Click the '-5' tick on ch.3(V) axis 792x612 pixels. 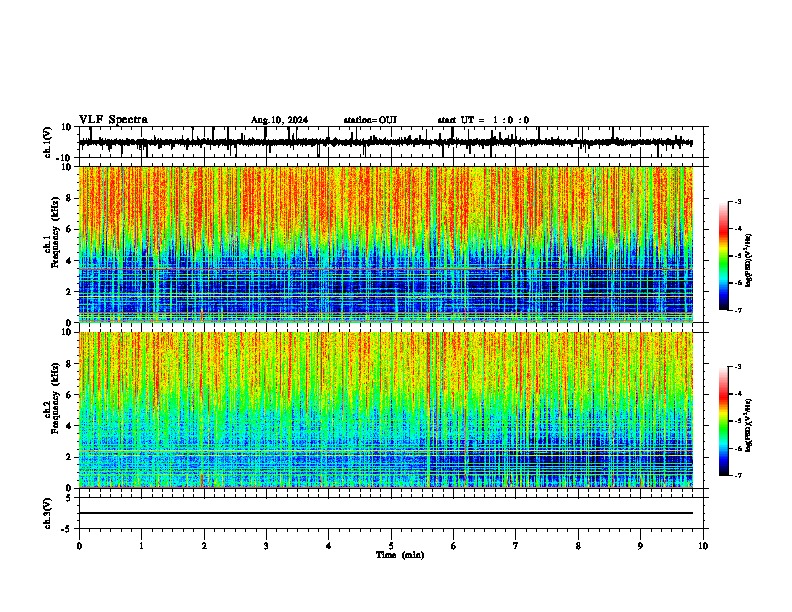(x=67, y=529)
